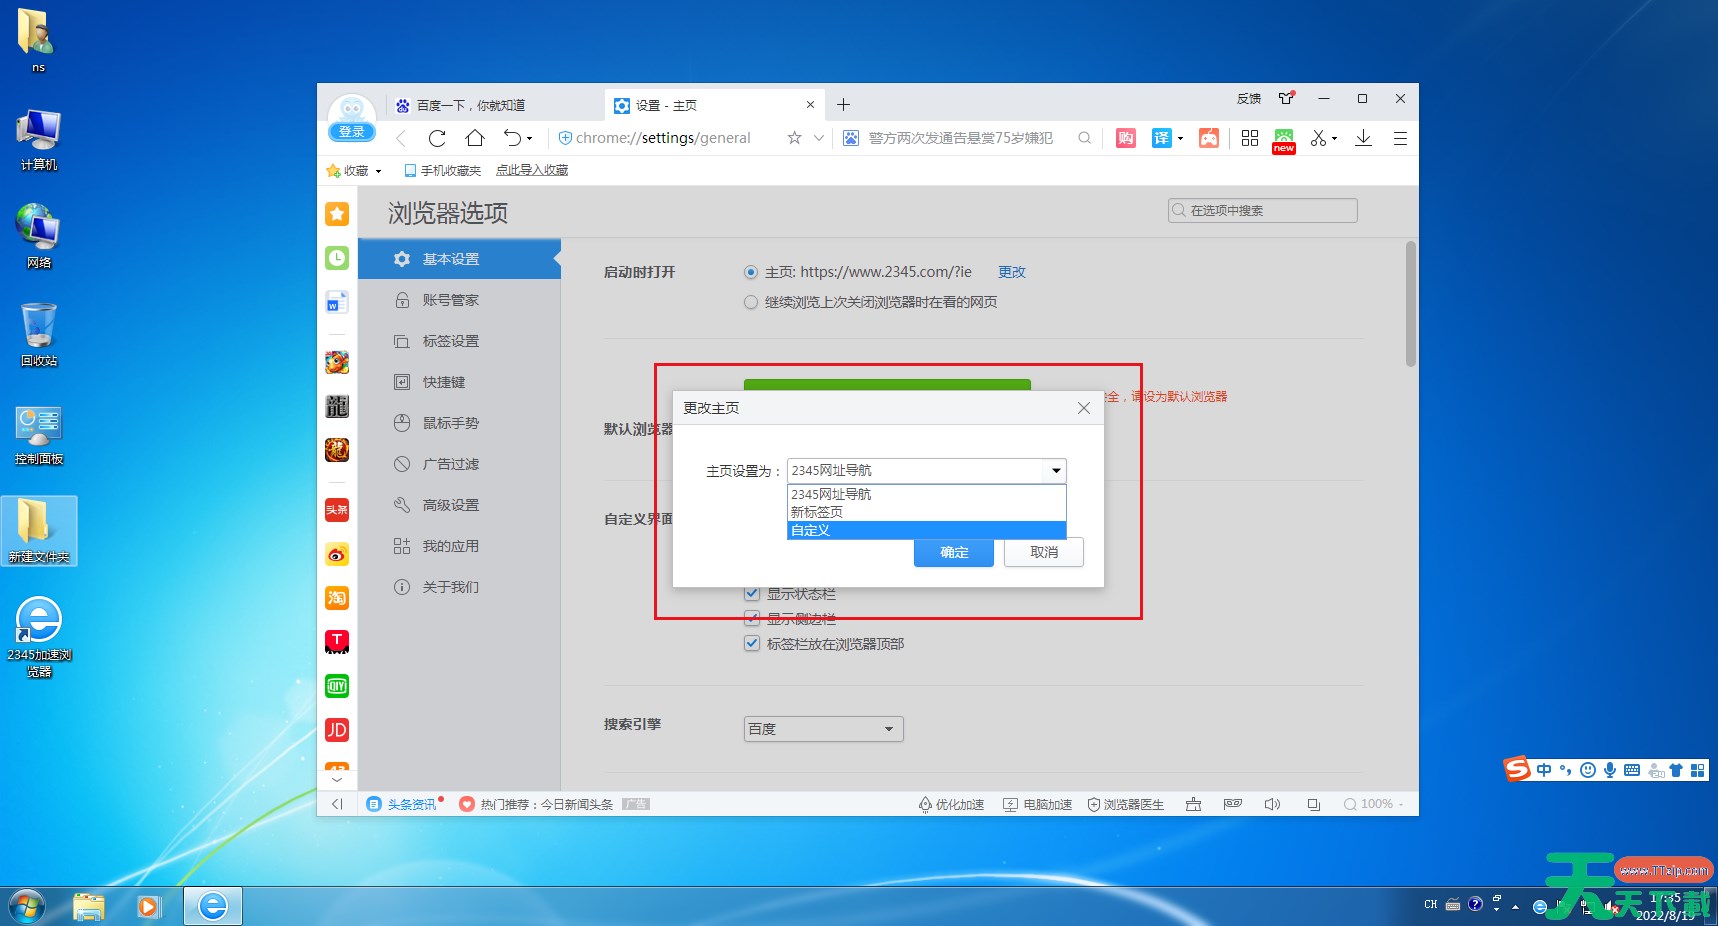Screen dimensions: 1718x926
Task: Select the 继续浏览上次关闭的网页 radio option
Action: pyautogui.click(x=750, y=302)
